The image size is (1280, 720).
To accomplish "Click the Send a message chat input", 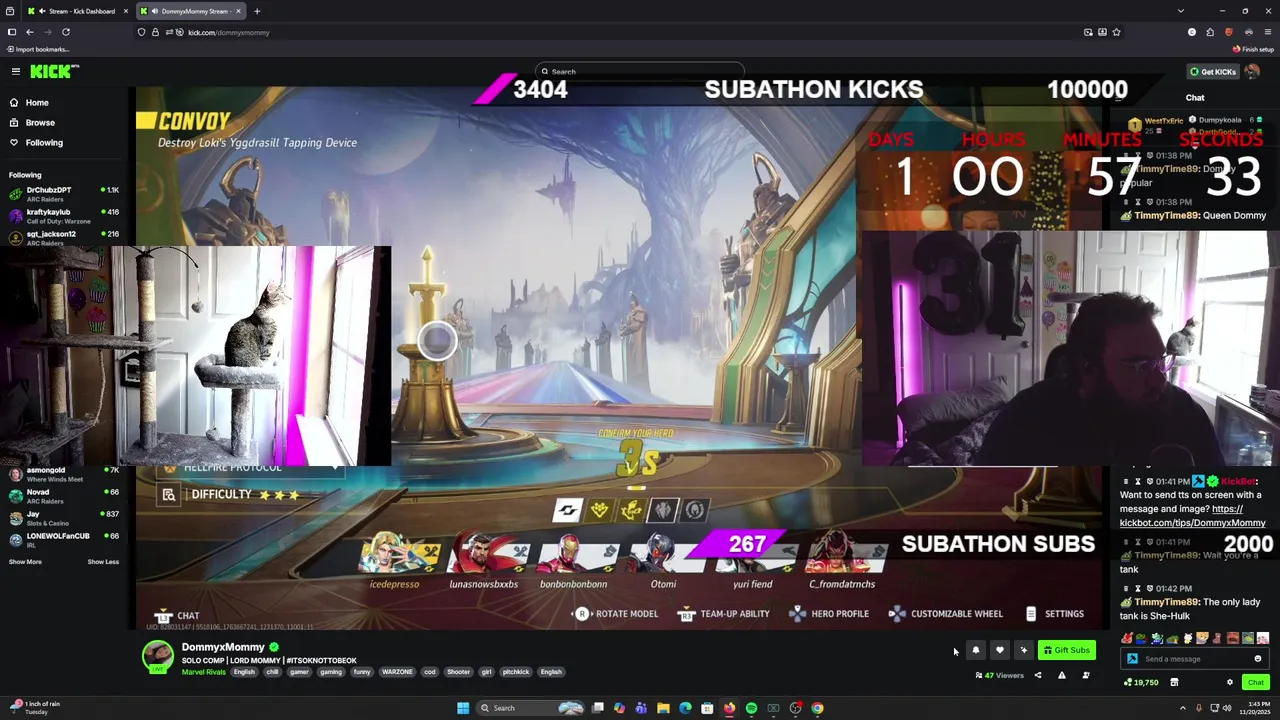I will pos(1195,659).
